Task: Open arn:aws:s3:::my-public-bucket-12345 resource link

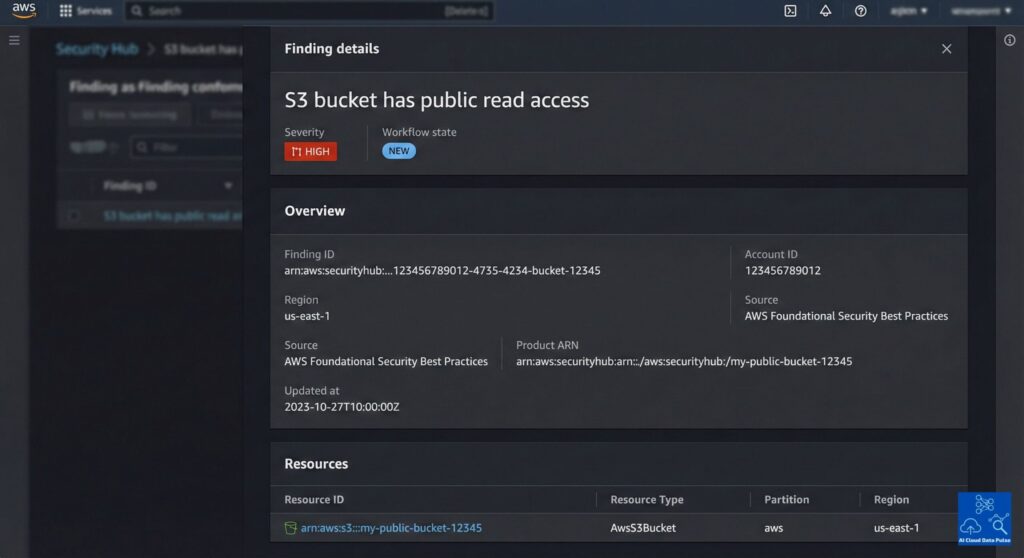Action: tap(391, 528)
